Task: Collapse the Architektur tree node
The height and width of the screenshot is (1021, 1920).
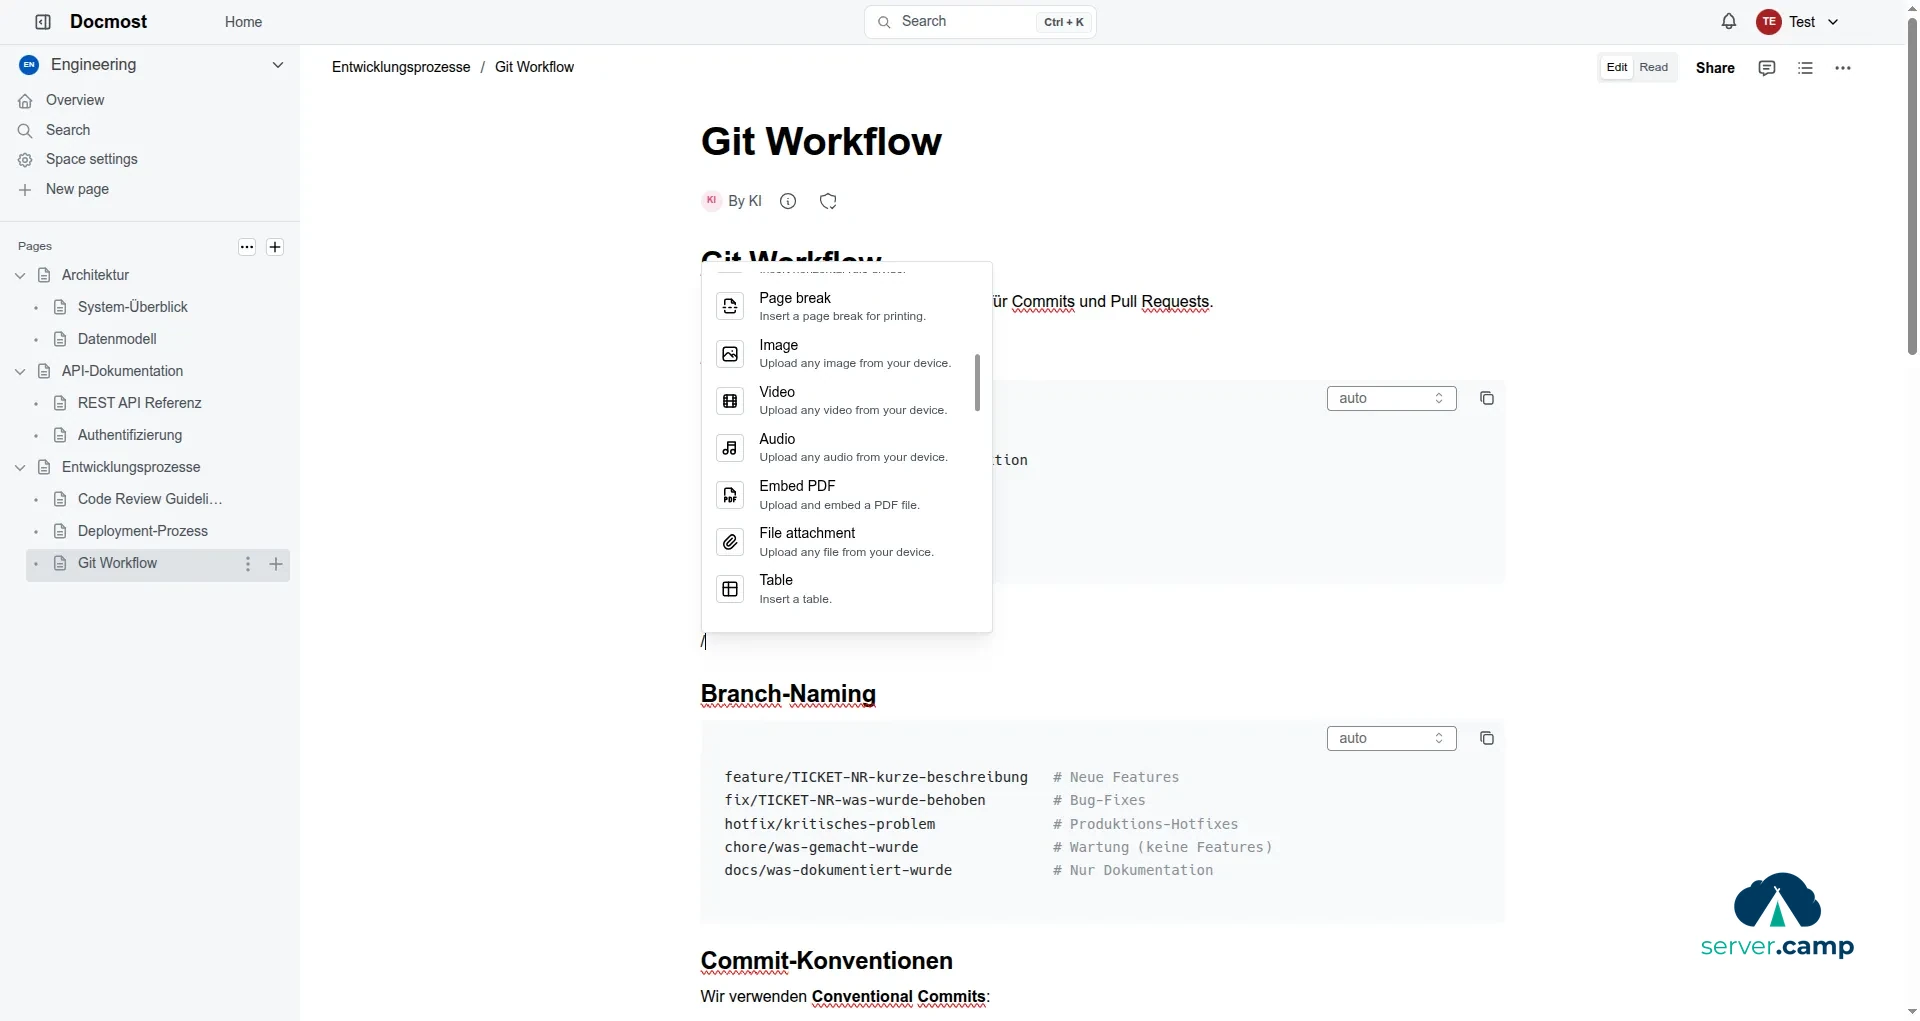Action: (x=20, y=275)
